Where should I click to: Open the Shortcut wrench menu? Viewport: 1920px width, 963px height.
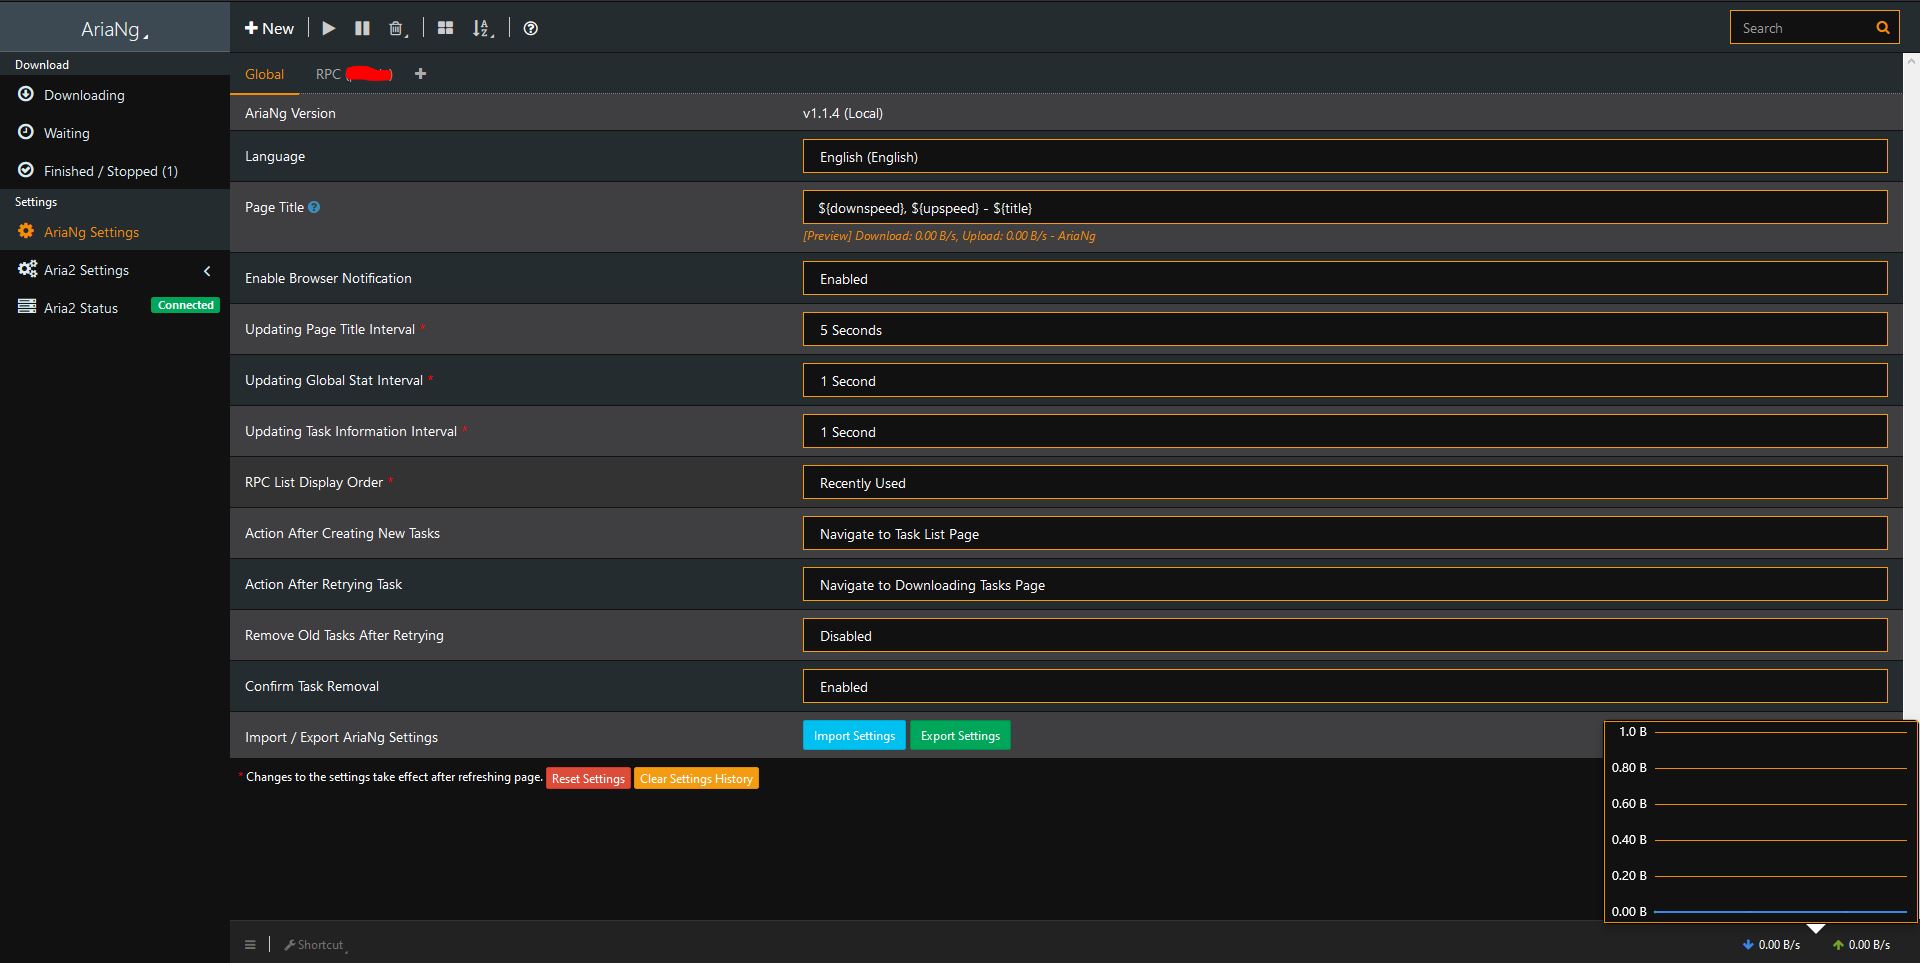point(315,945)
